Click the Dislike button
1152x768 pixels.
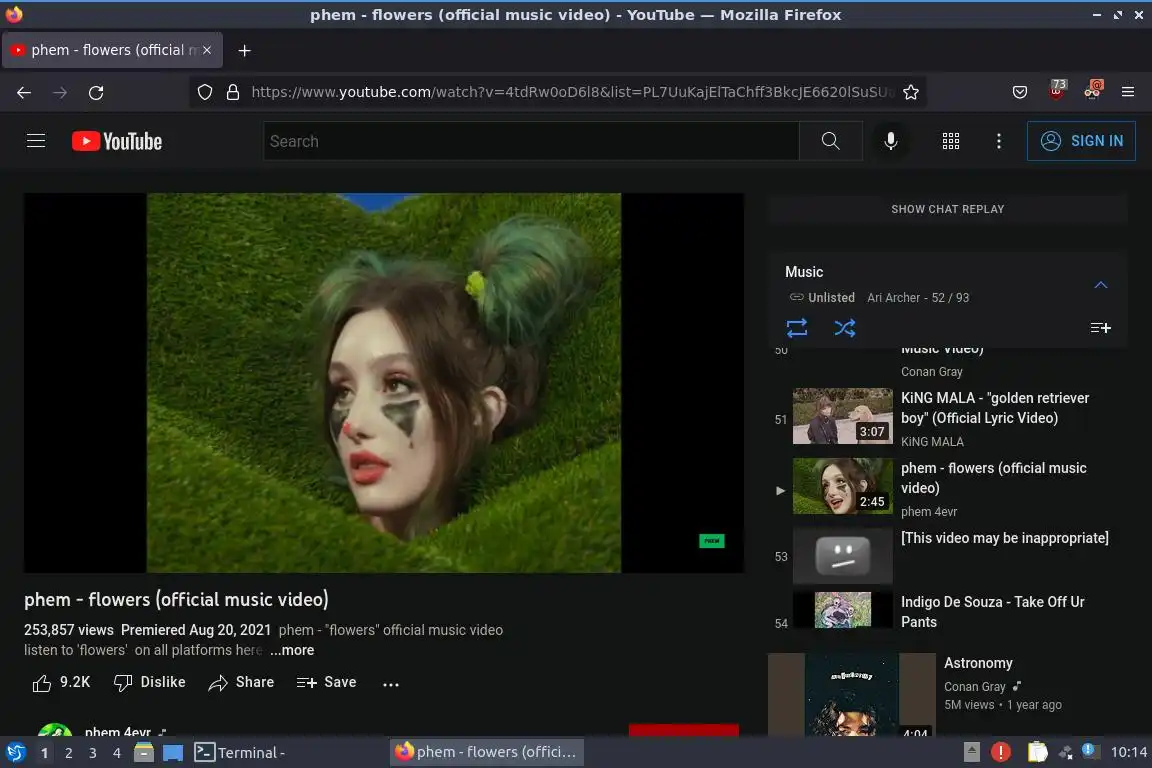pyautogui.click(x=149, y=683)
